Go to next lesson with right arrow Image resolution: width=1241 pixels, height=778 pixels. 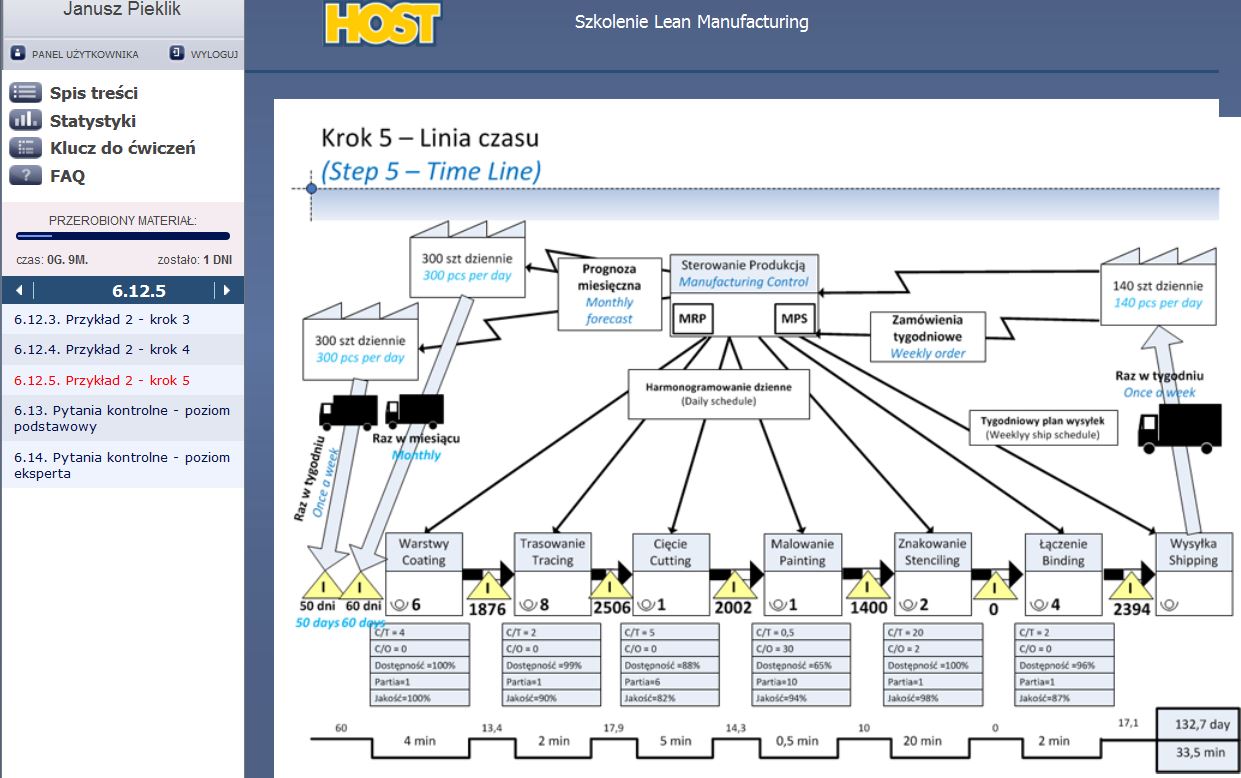(x=227, y=291)
